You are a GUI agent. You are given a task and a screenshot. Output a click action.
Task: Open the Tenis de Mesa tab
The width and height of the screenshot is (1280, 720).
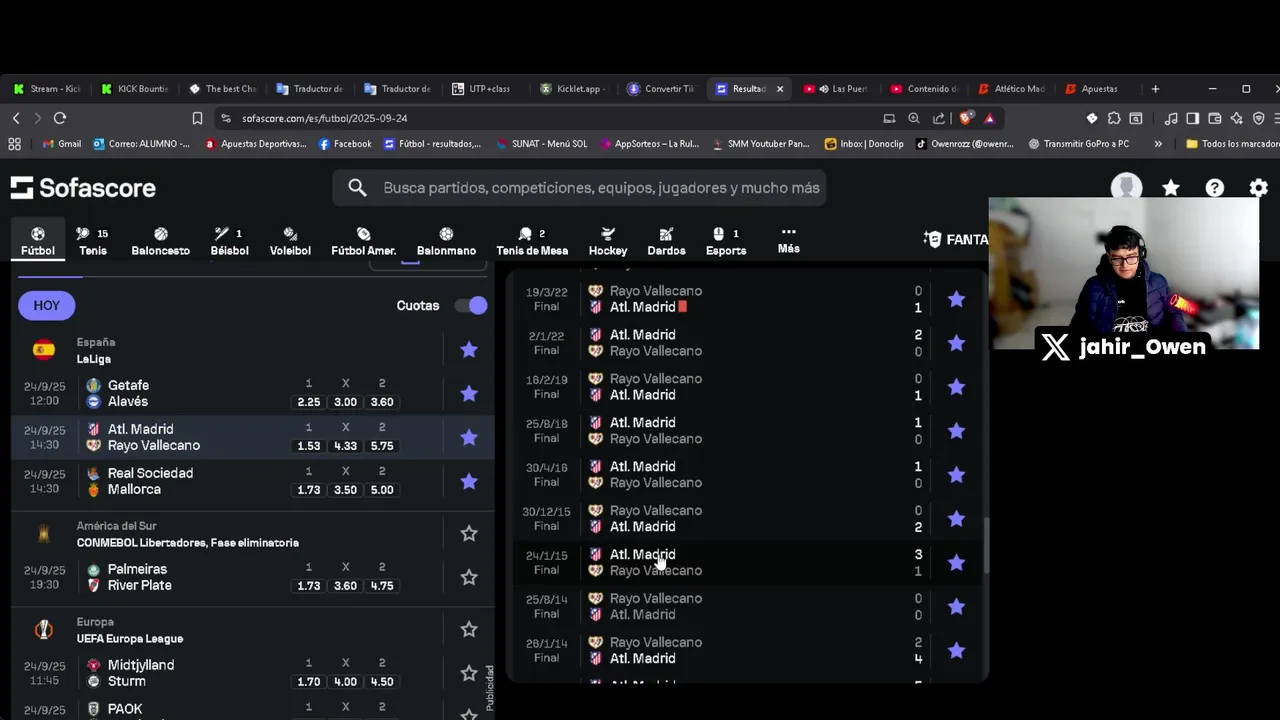pos(532,241)
